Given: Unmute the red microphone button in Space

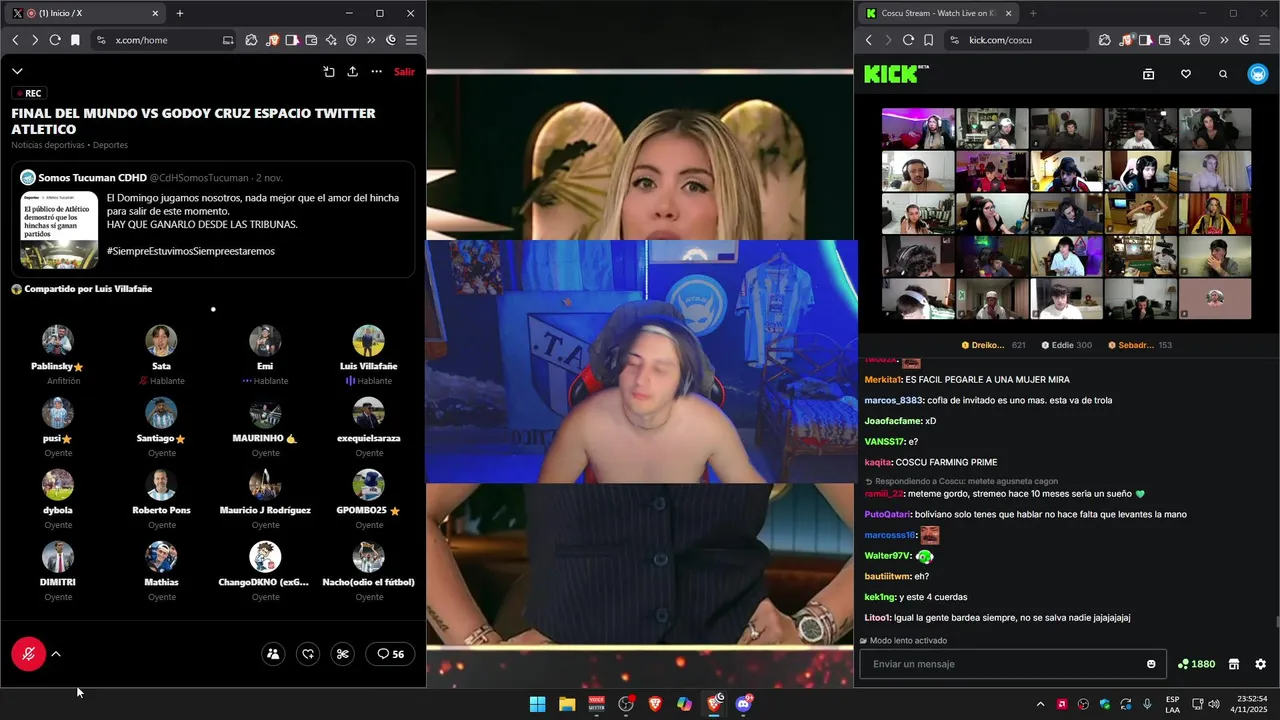Looking at the screenshot, I should click(x=28, y=654).
